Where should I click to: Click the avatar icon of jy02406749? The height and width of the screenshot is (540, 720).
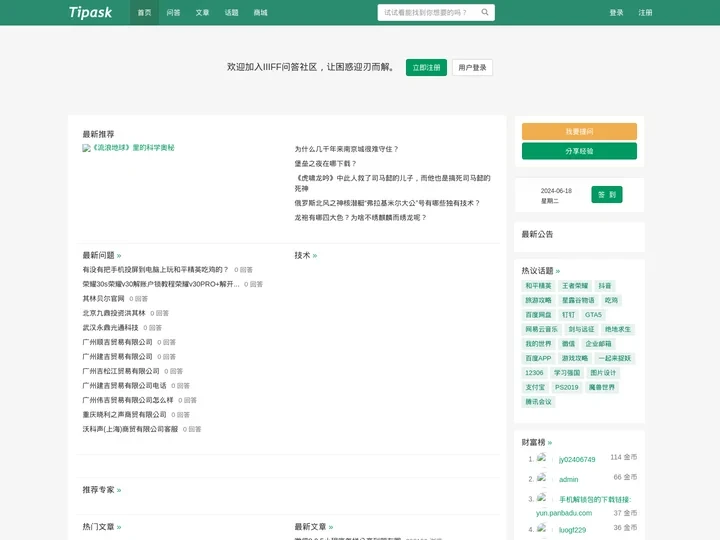click(542, 458)
